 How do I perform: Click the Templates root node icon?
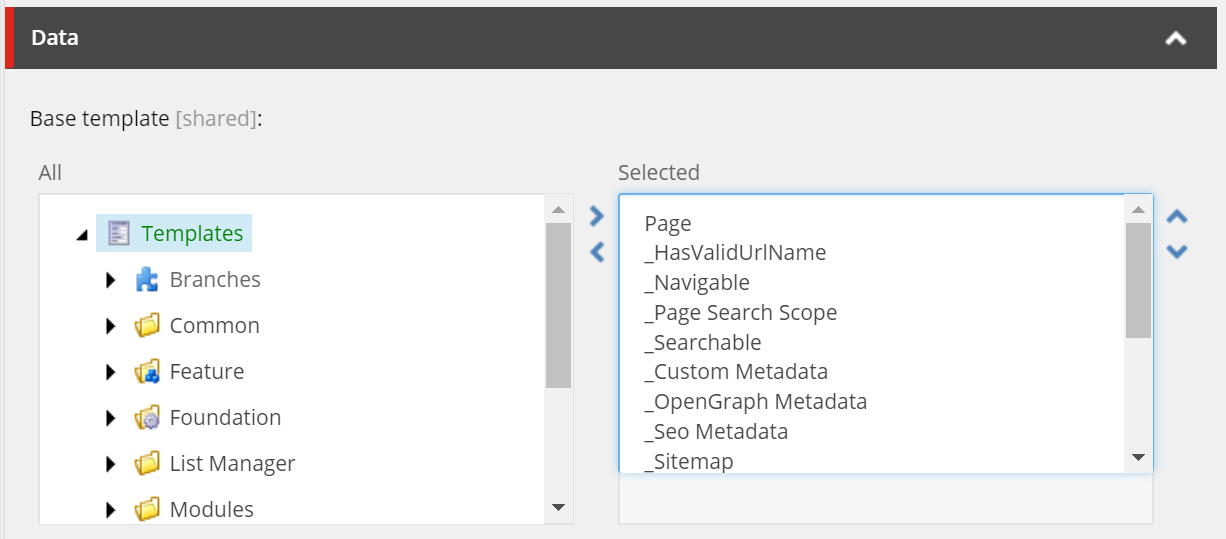click(119, 234)
